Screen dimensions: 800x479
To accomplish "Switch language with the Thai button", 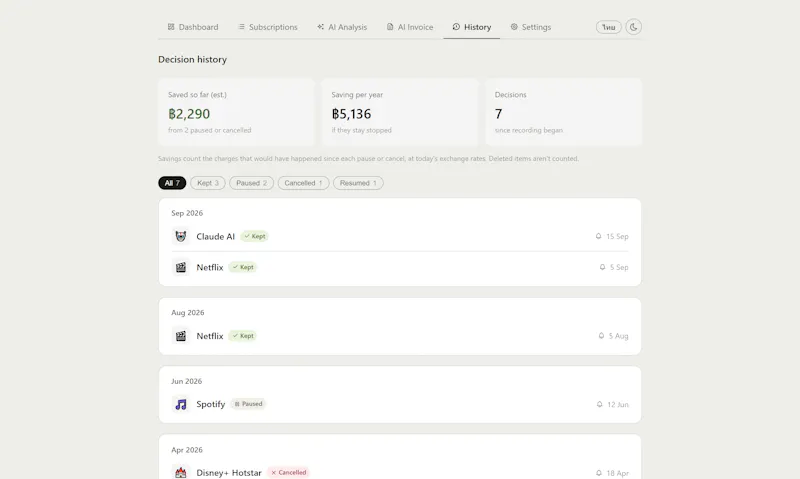I will tap(609, 27).
